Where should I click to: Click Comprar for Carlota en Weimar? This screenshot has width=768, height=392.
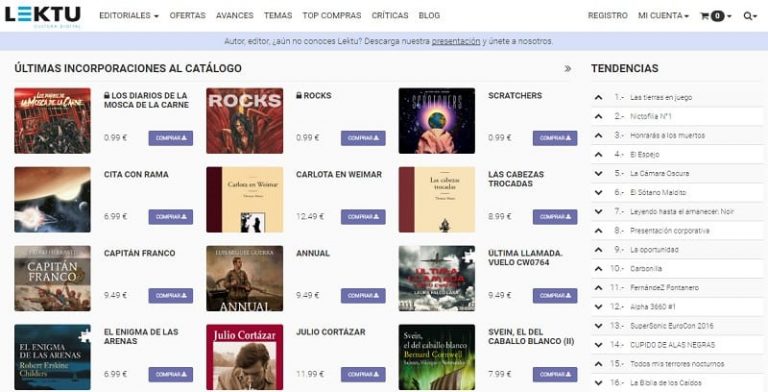pos(363,217)
